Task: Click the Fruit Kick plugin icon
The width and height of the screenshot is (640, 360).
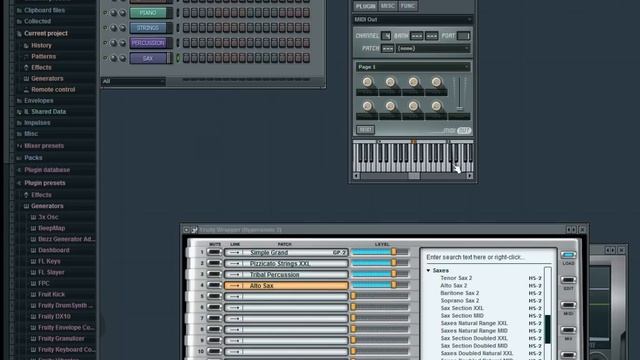Action: 33,294
